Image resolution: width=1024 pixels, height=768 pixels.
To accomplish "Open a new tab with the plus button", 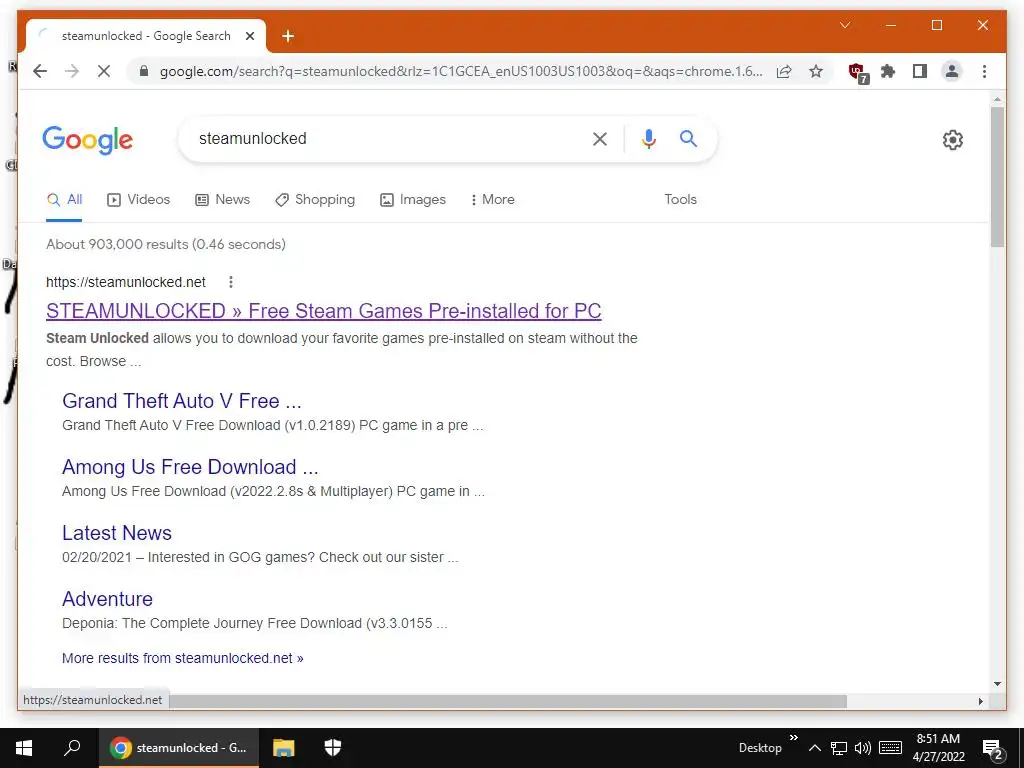I will coord(288,36).
